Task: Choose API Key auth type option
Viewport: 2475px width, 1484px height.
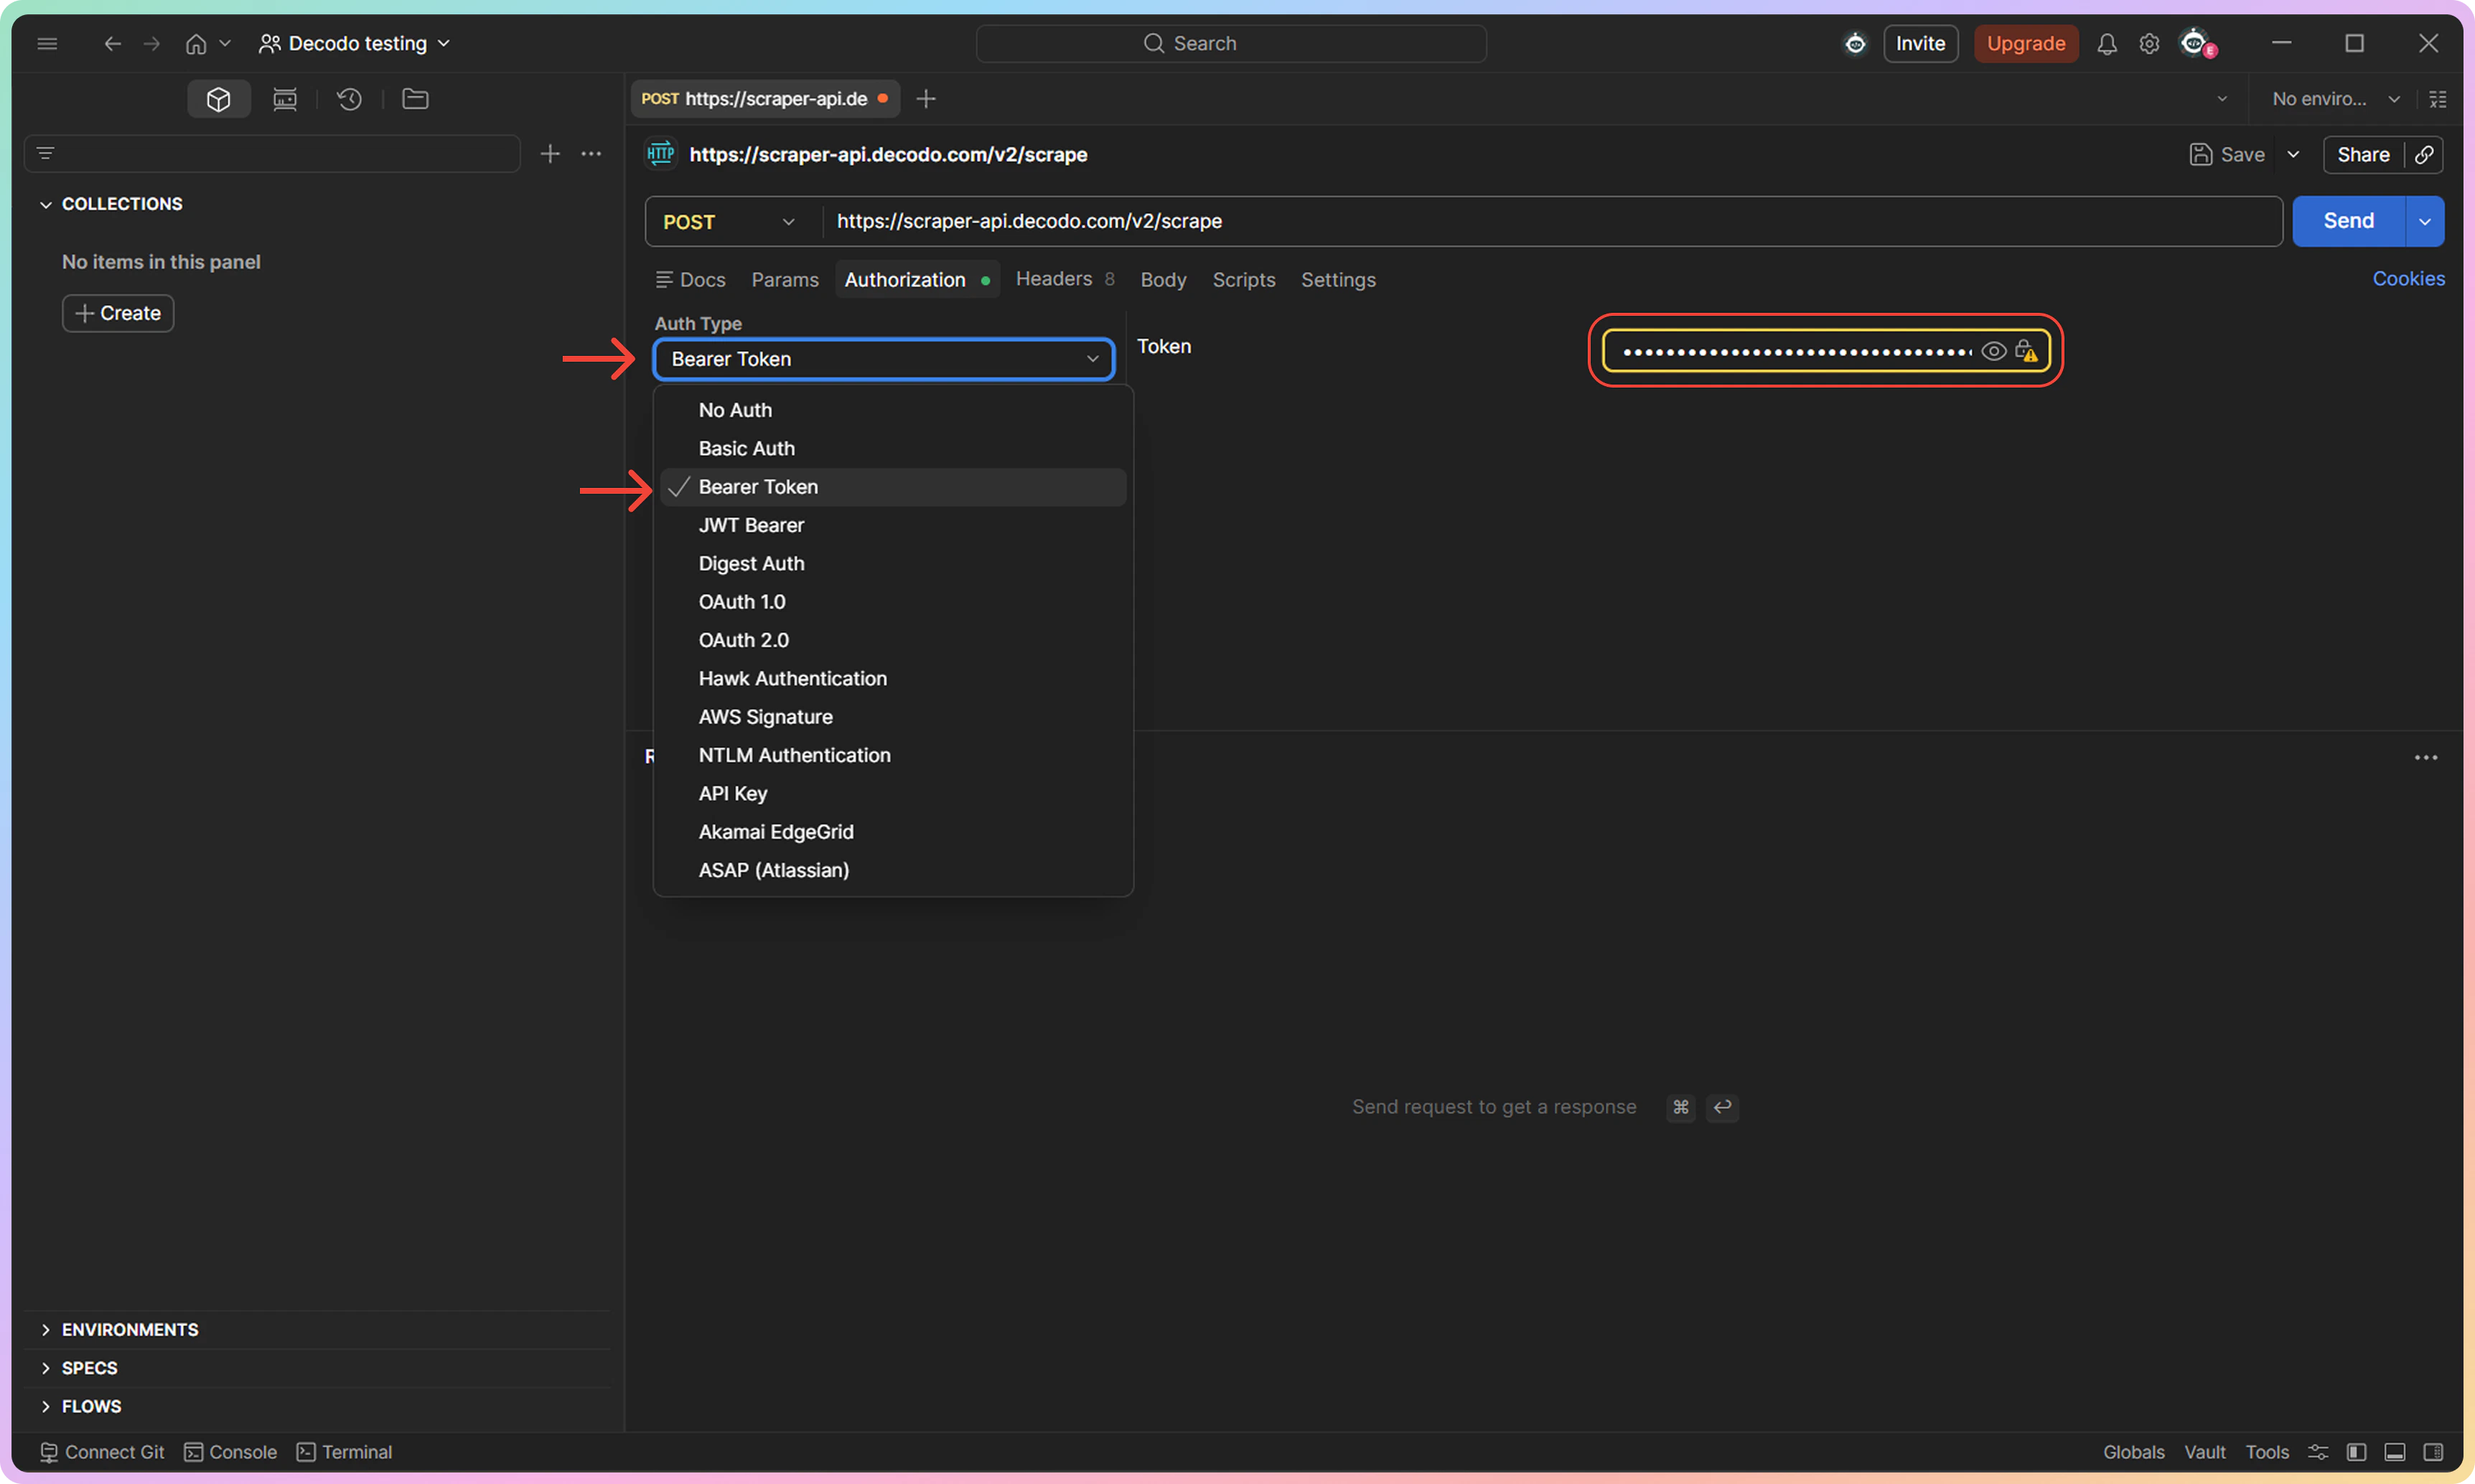Action: 733,794
